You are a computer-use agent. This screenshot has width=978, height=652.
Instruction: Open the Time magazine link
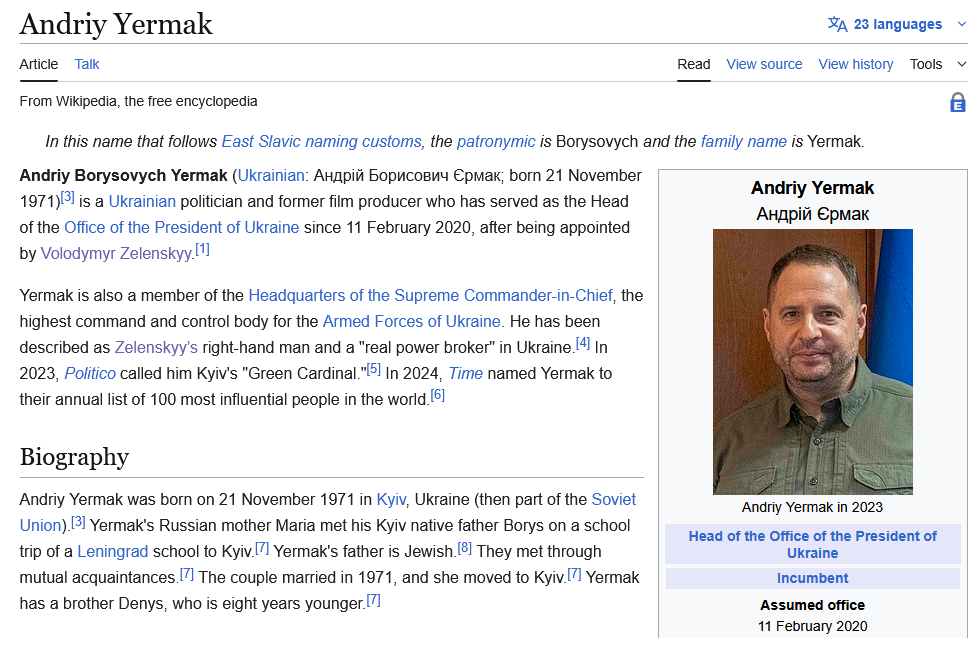point(466,374)
